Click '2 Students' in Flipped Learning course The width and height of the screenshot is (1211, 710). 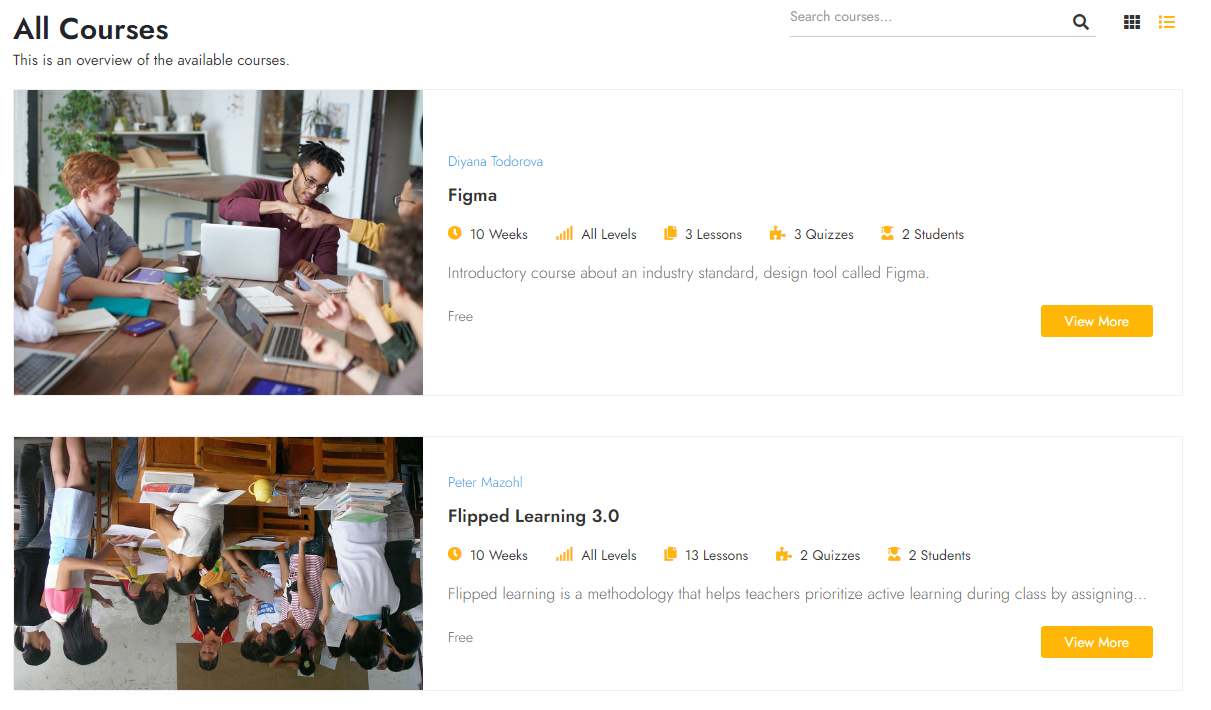coord(940,555)
